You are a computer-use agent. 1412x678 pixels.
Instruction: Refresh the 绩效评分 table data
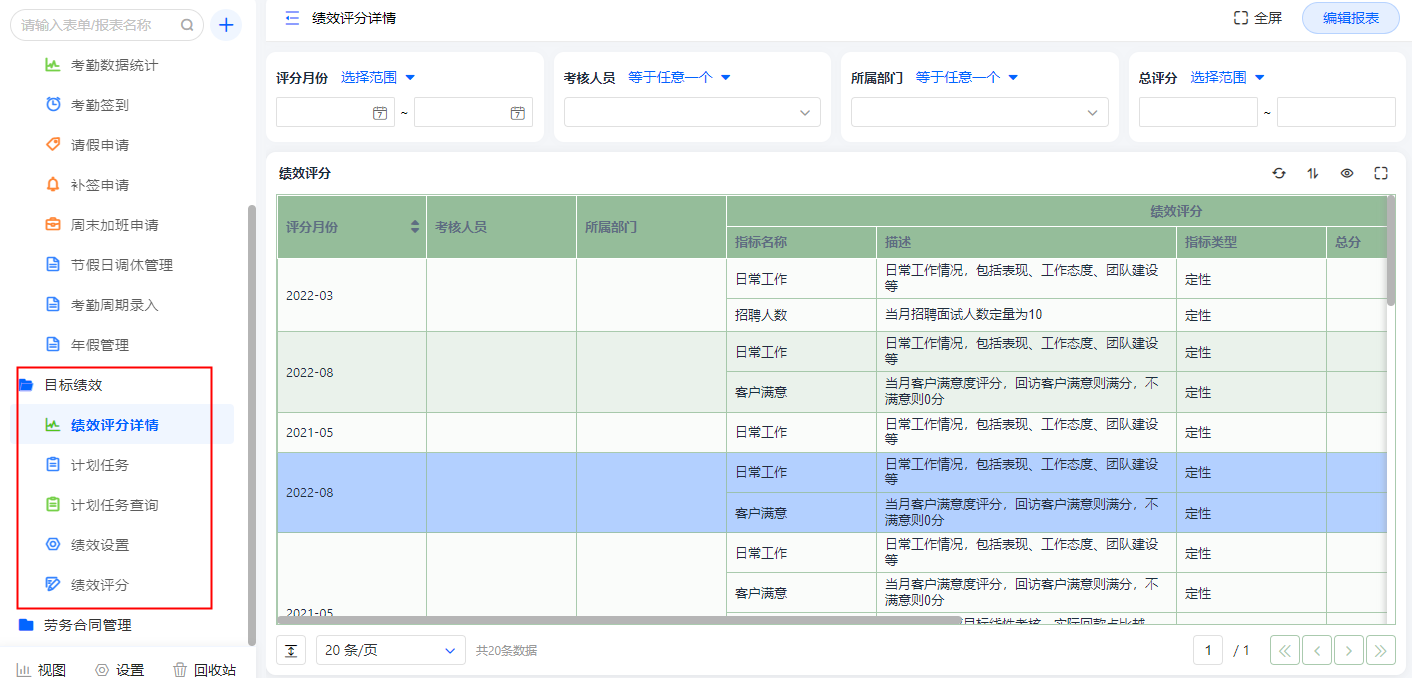point(1279,172)
